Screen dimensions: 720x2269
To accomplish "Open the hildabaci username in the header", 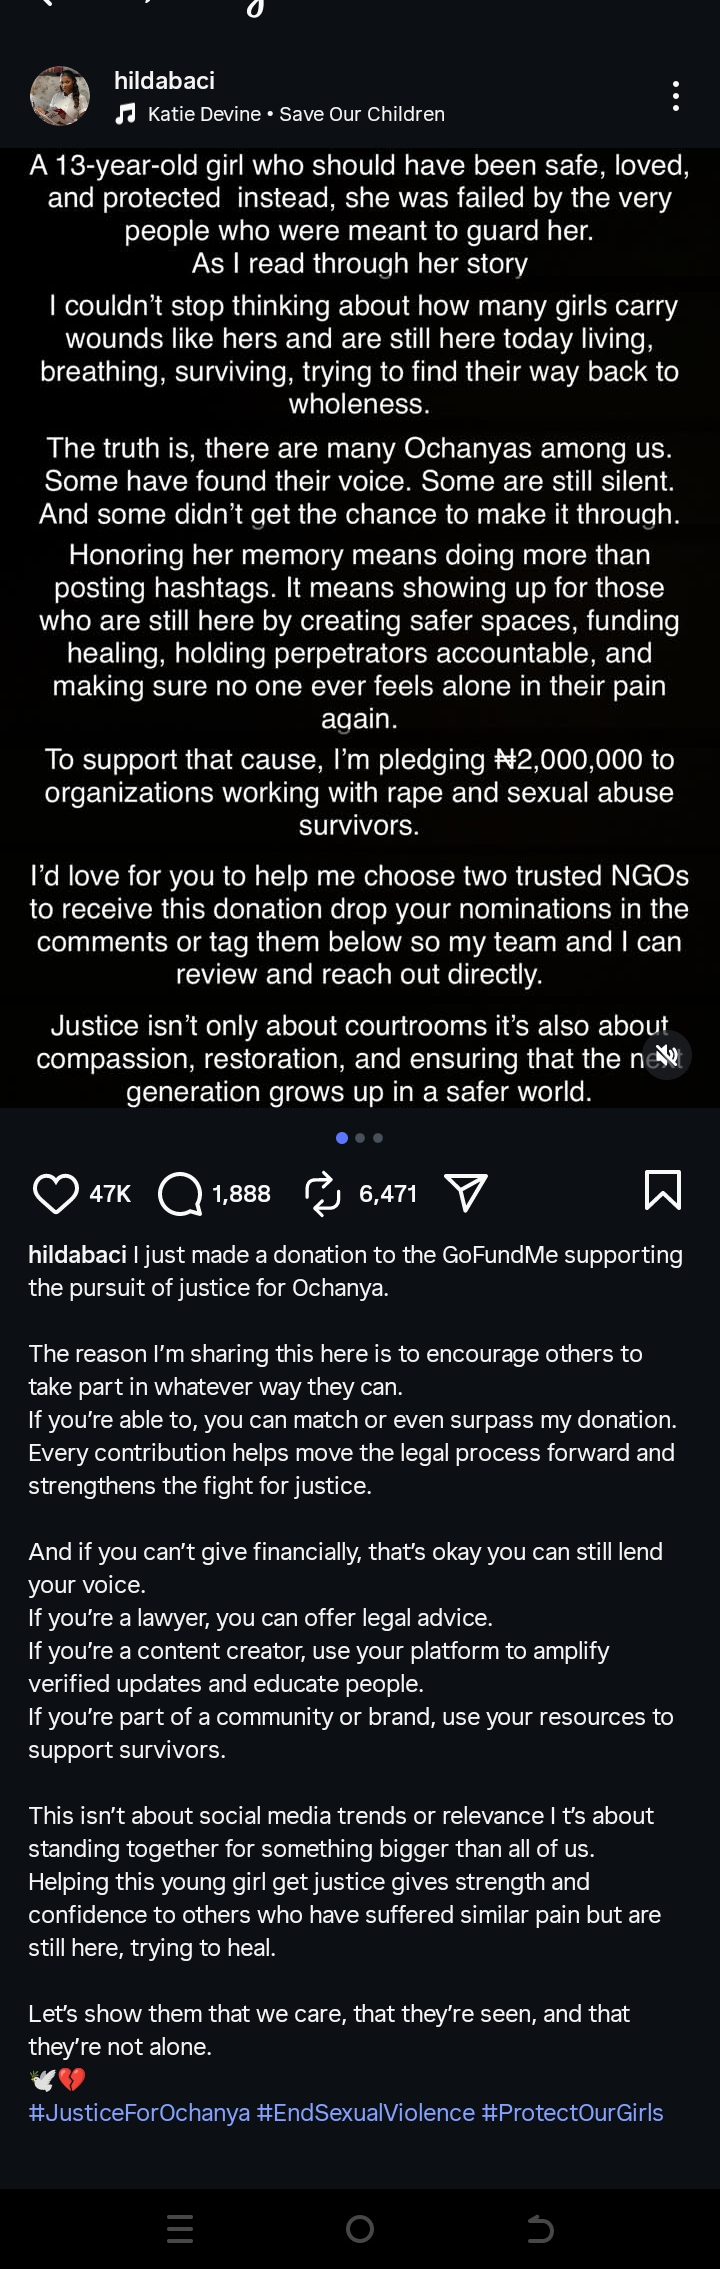I will pyautogui.click(x=164, y=80).
